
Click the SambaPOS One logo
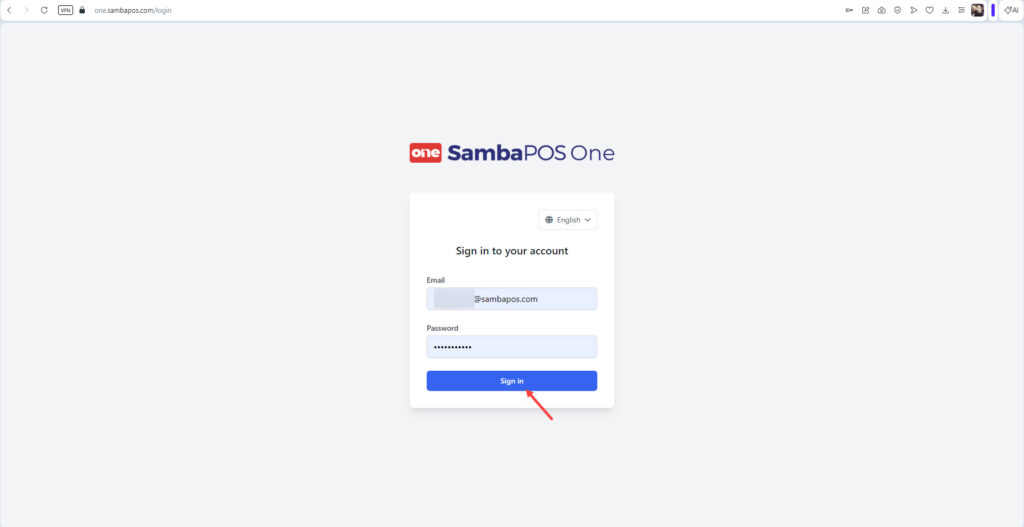coord(511,153)
